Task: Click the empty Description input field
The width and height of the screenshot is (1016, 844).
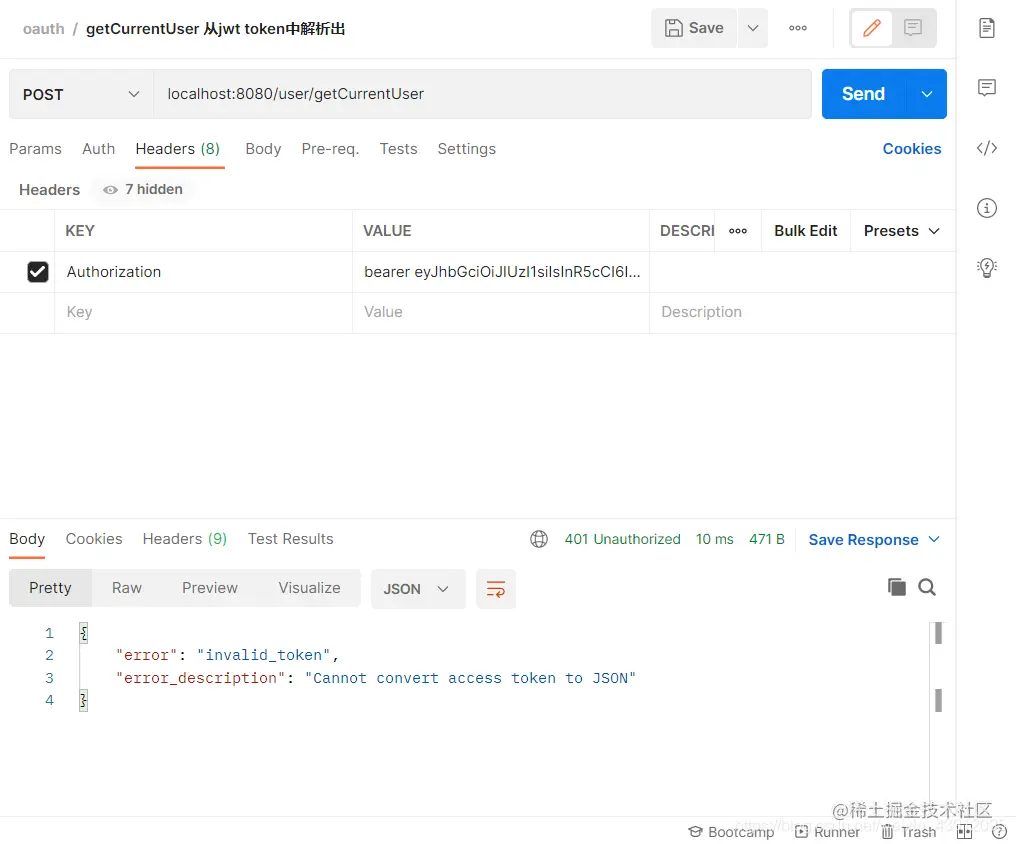Action: 802,312
